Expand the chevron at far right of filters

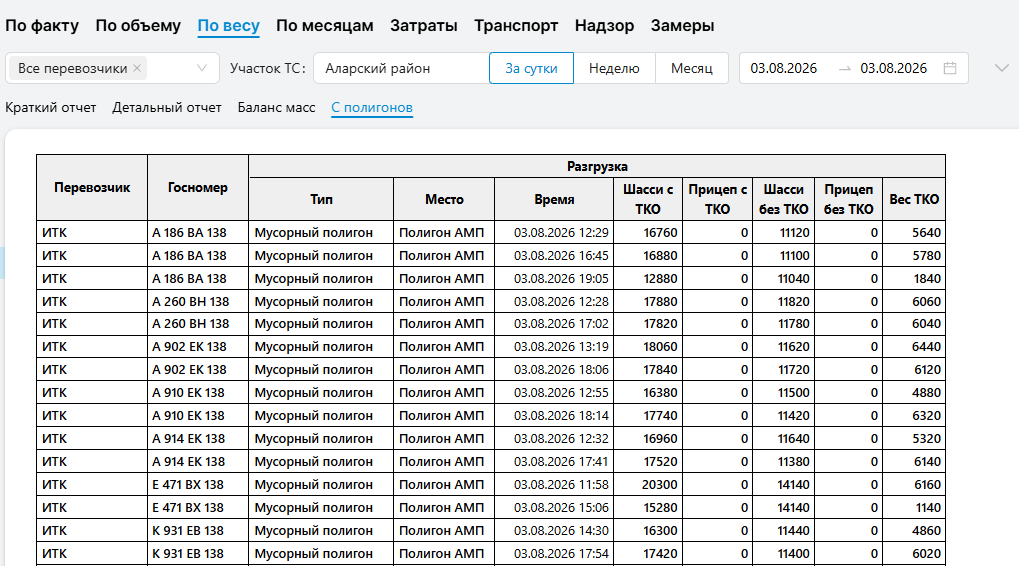1001,68
